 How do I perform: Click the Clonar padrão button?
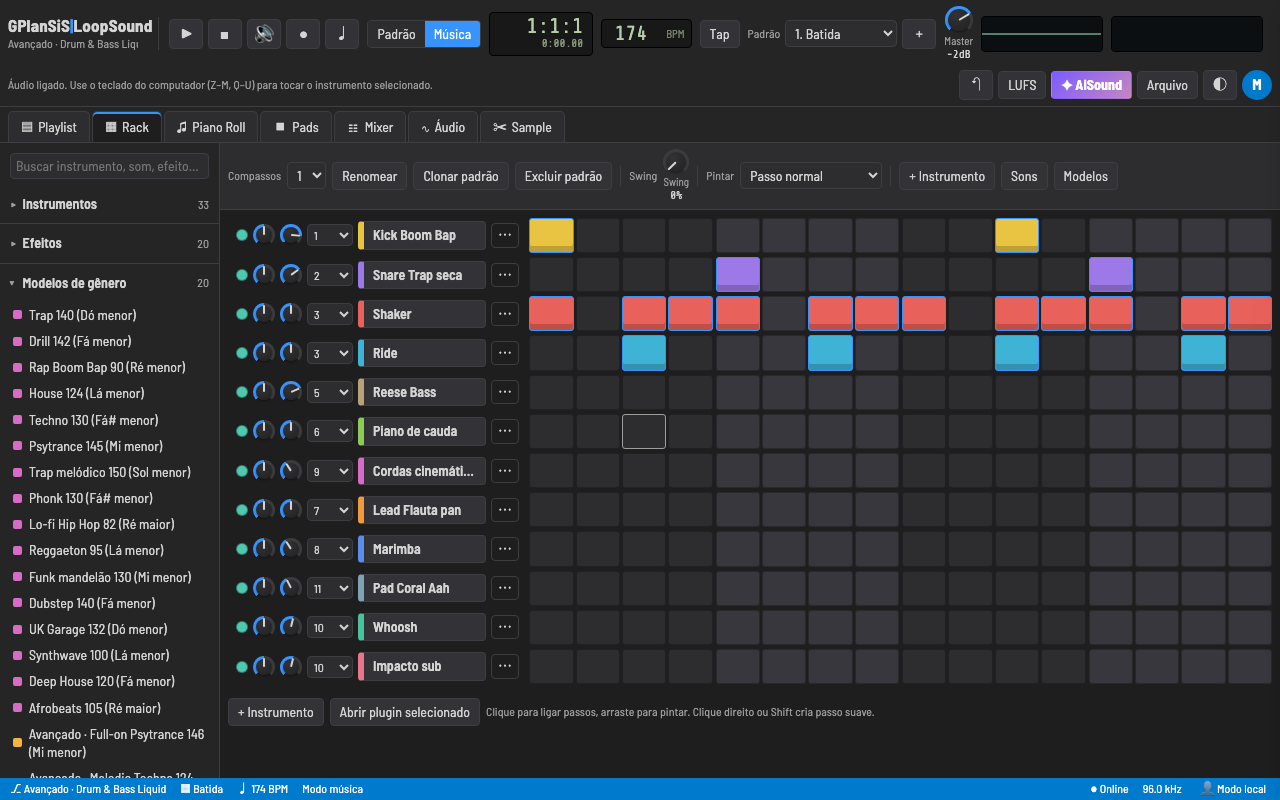tap(461, 176)
